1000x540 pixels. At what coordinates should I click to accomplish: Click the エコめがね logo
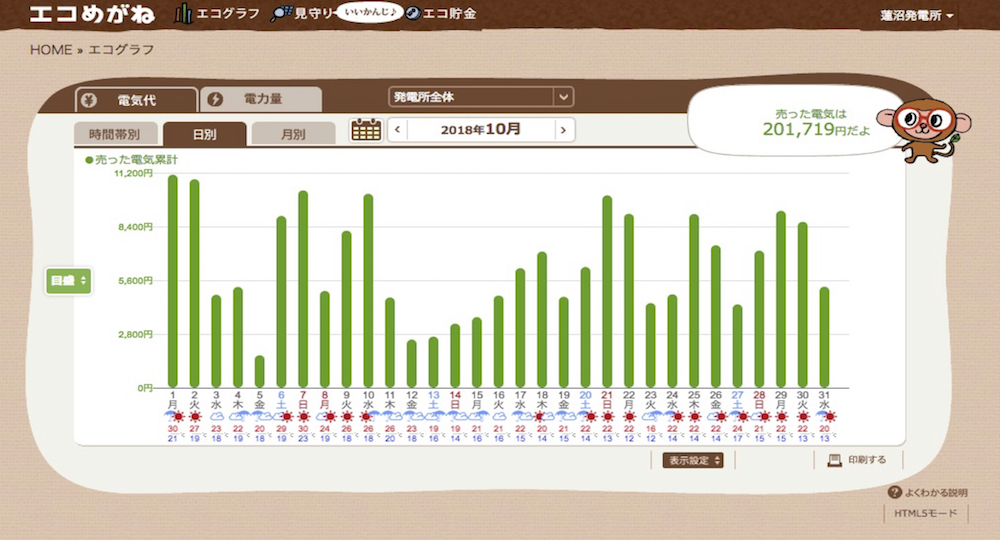click(x=92, y=13)
